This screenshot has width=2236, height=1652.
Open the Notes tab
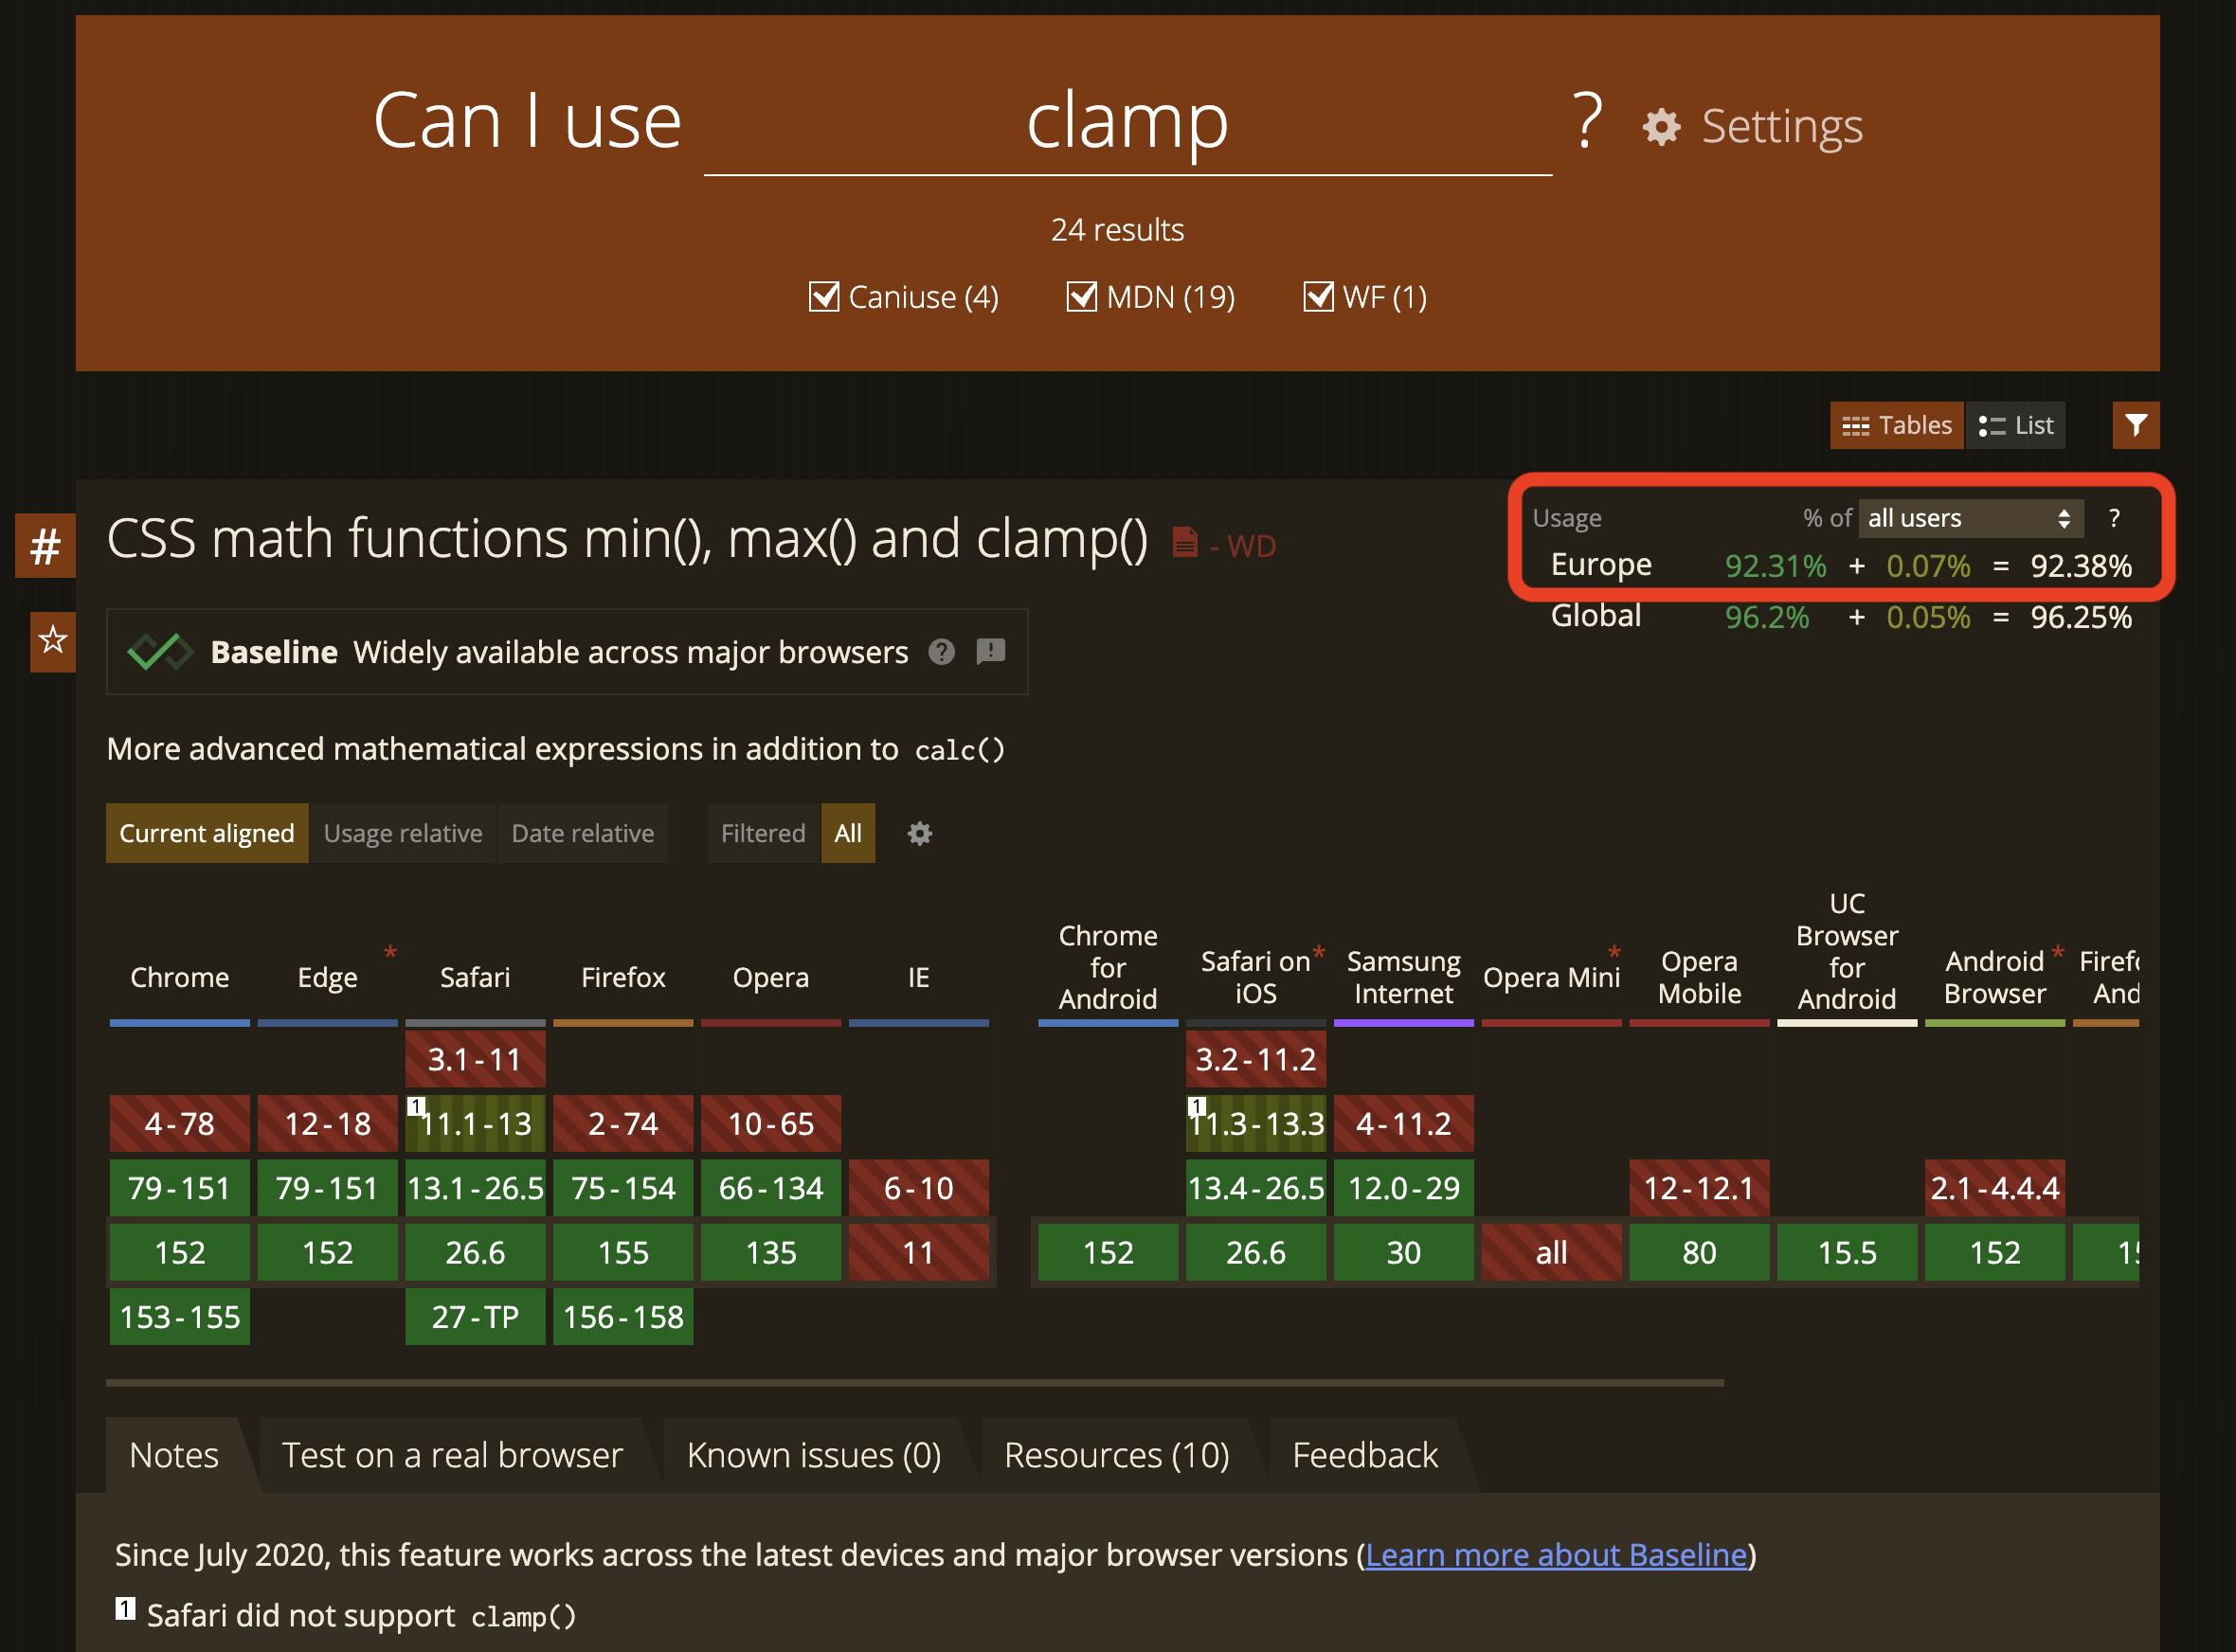[x=174, y=1455]
